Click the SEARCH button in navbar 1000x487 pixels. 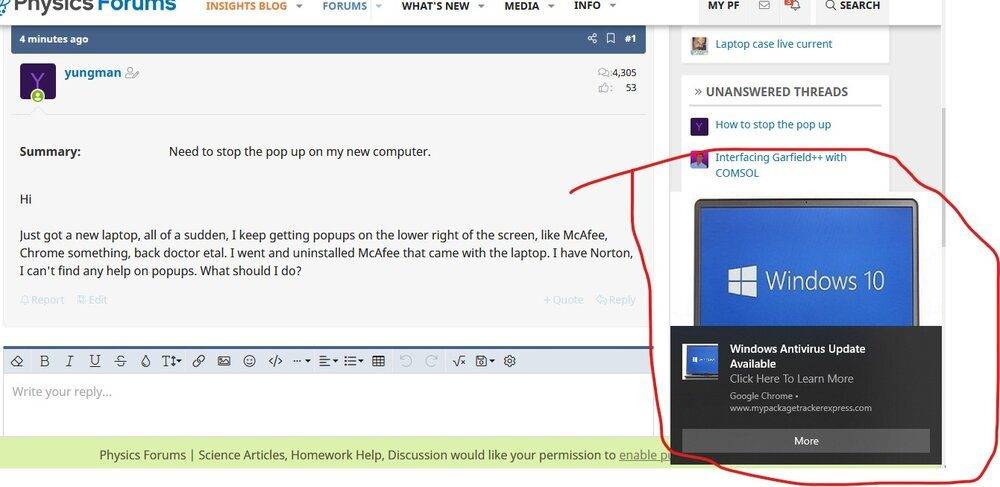coord(852,5)
